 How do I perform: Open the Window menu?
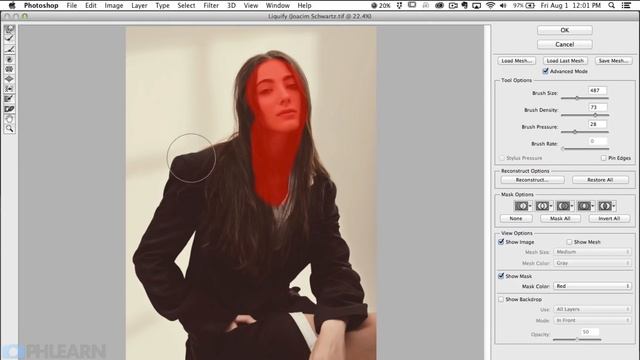click(278, 5)
